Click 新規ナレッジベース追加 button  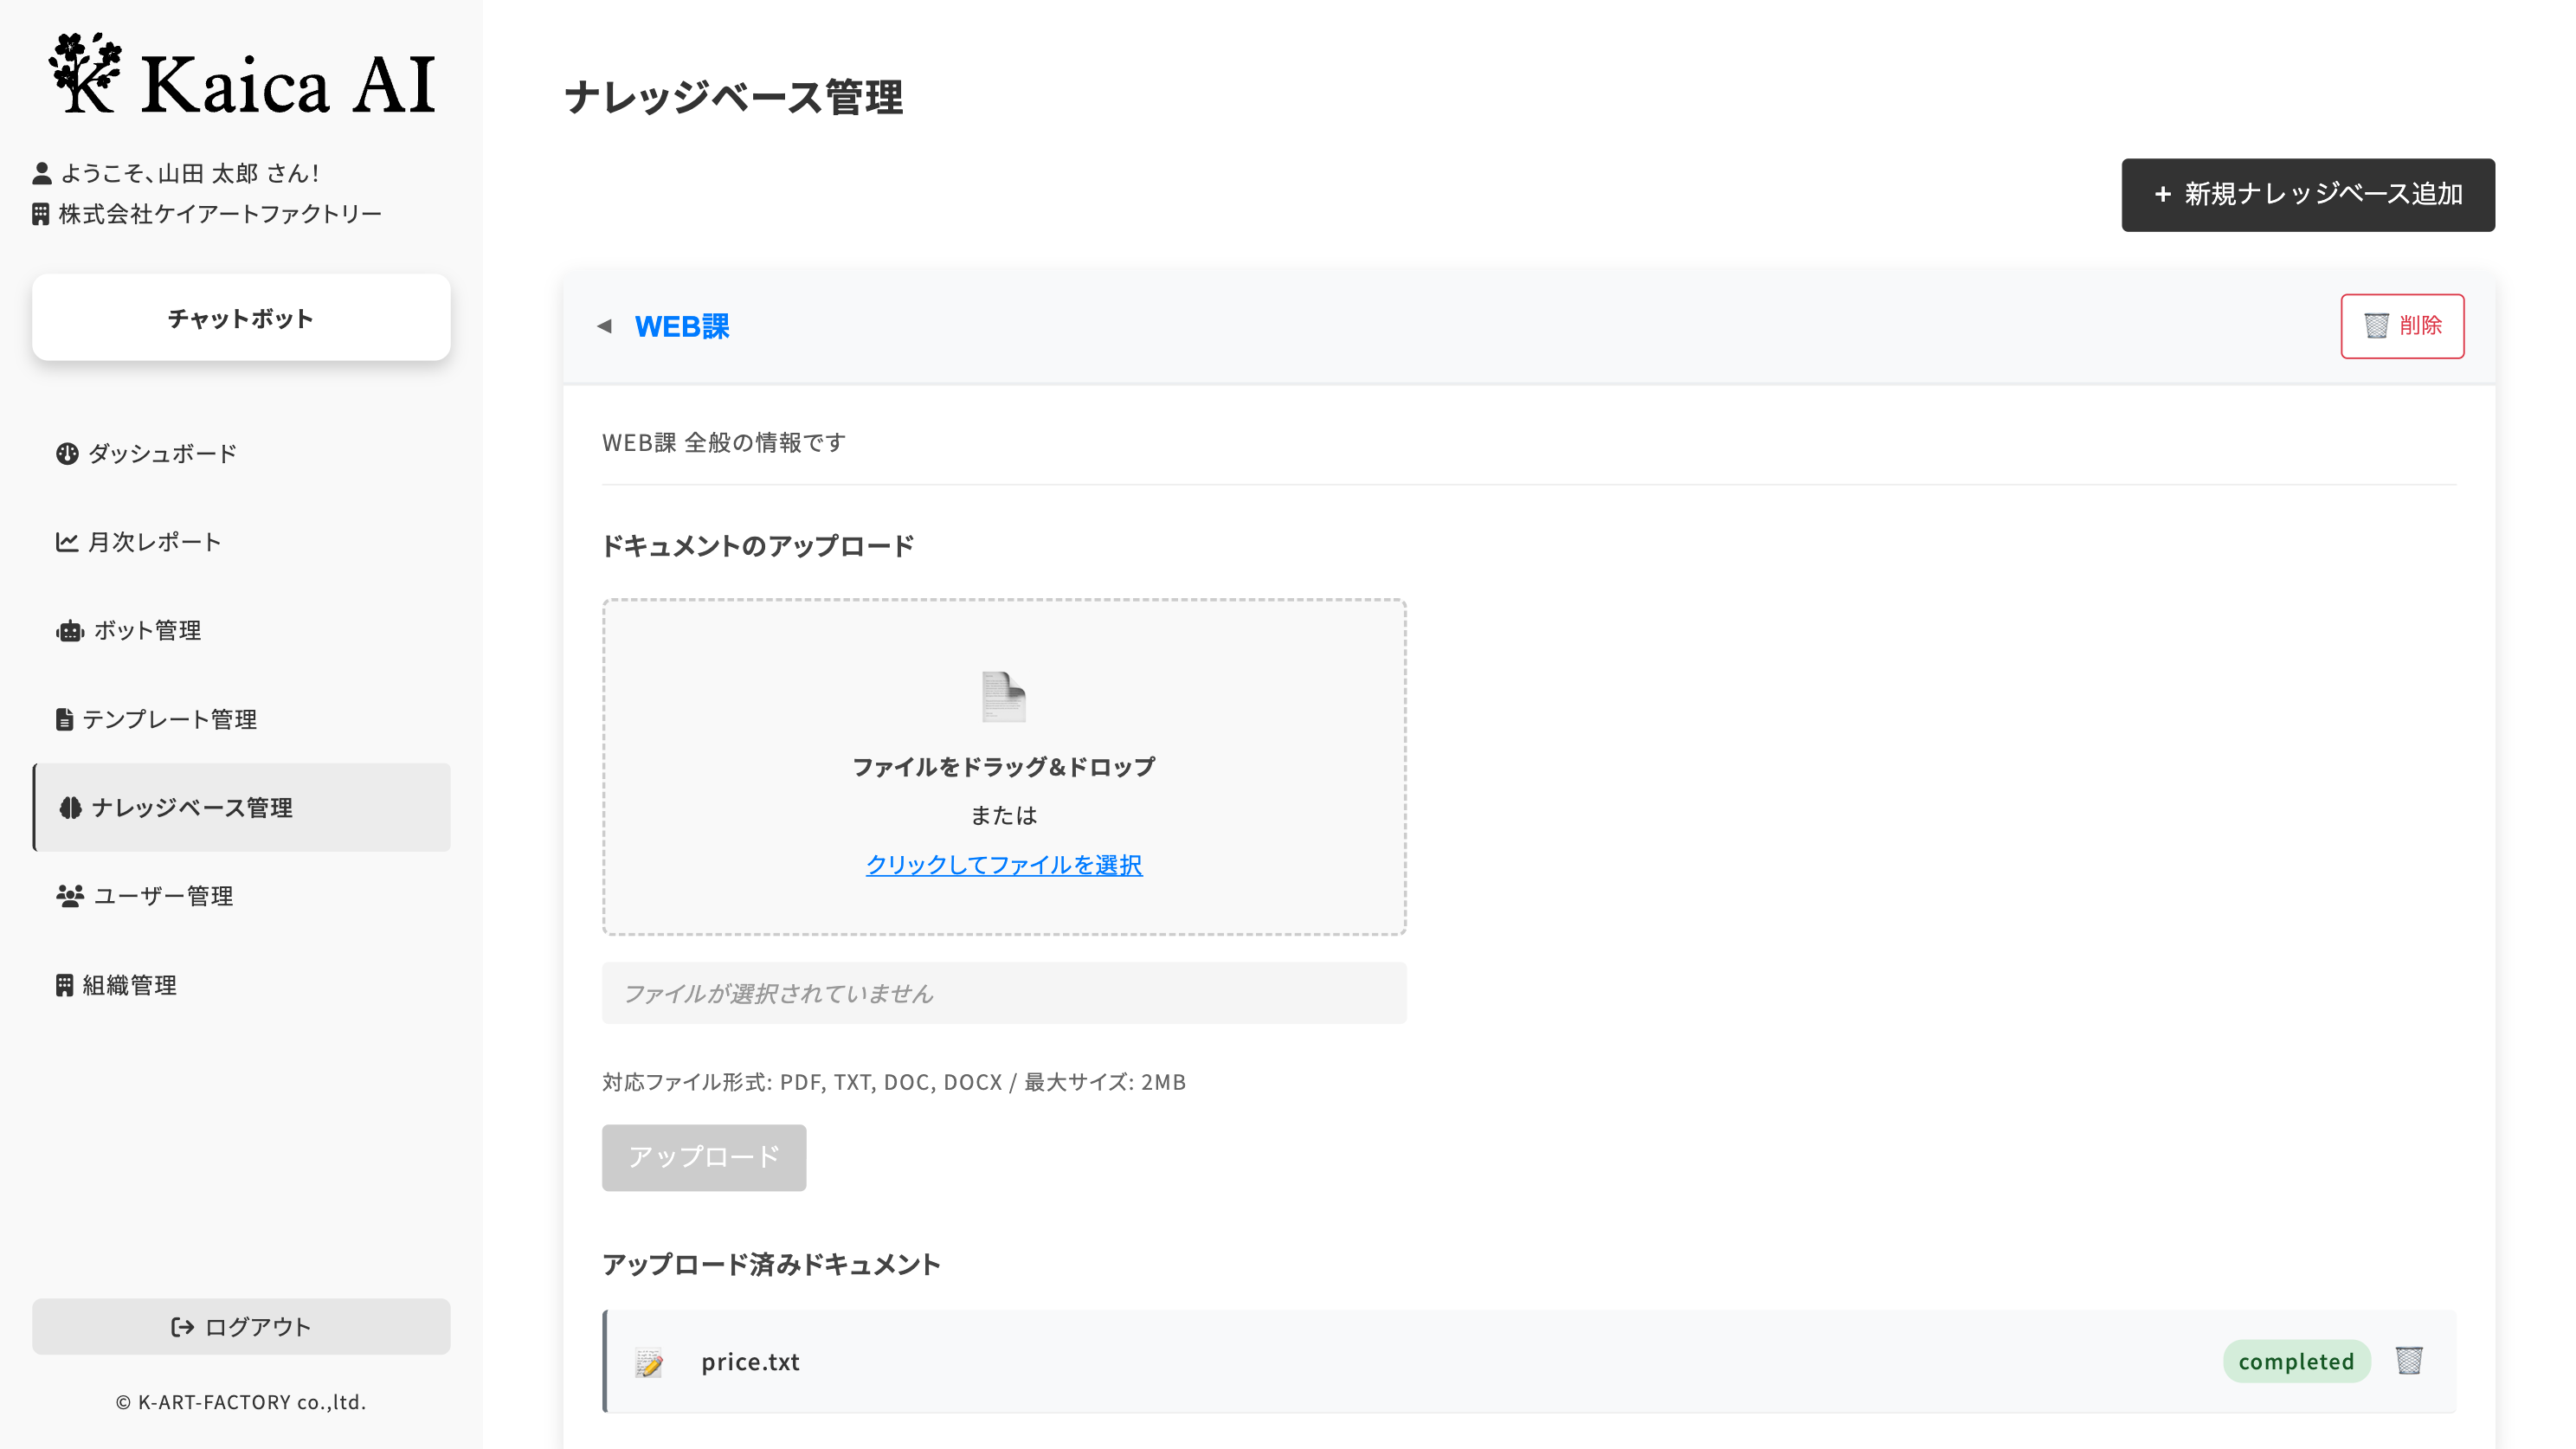(x=2307, y=194)
